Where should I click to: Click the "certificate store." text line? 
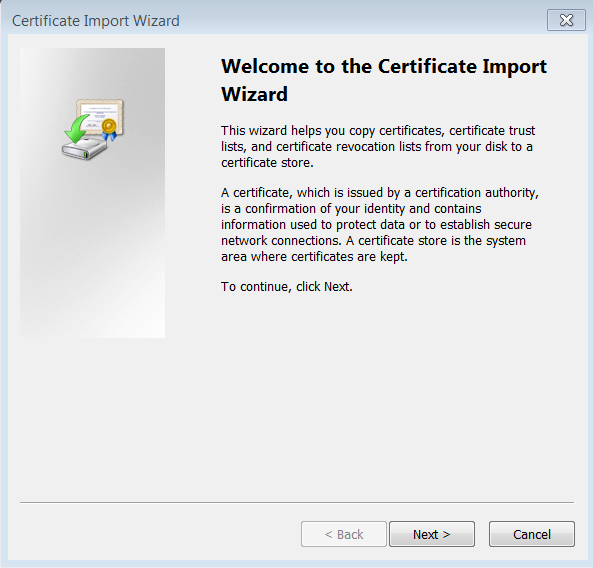click(x=267, y=163)
